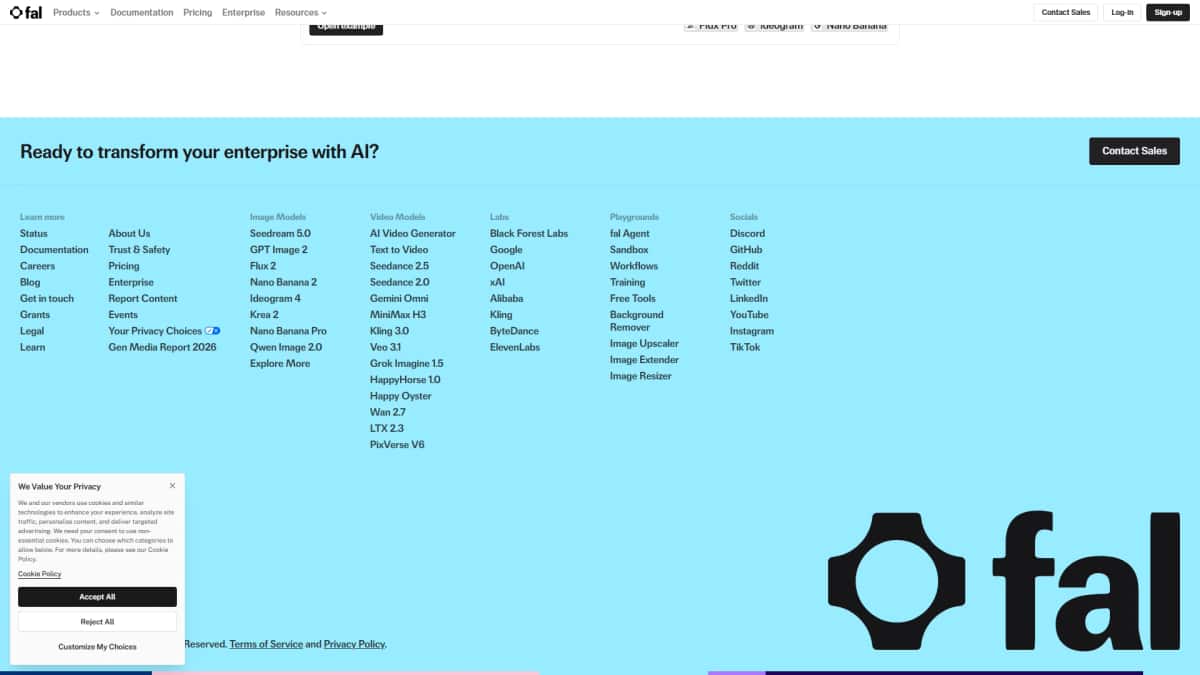Open the Seedance 2.5 link
The image size is (1200, 675).
coord(399,266)
